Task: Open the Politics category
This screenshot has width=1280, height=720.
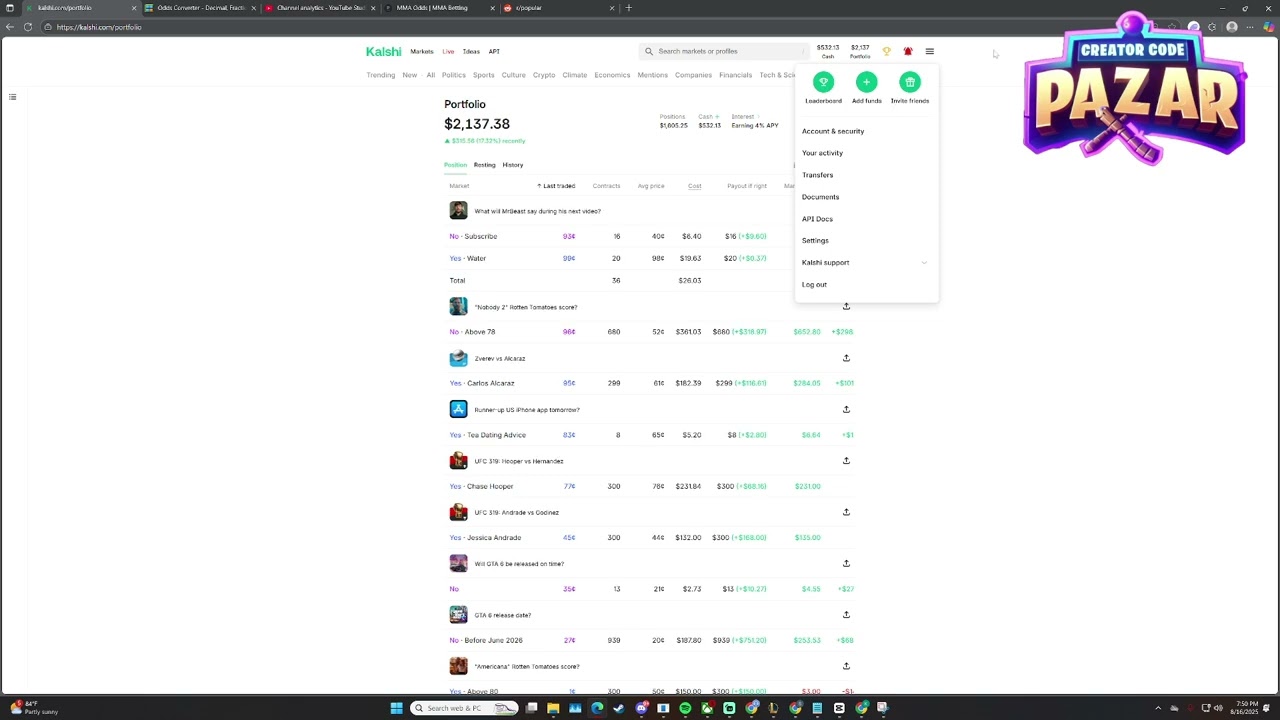Action: coord(454,75)
